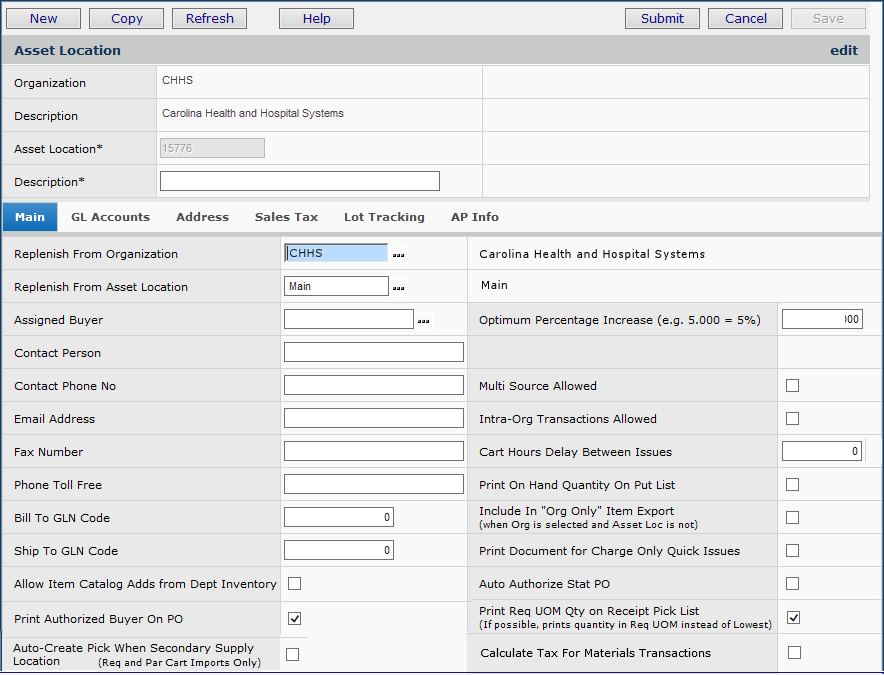Image resolution: width=884 pixels, height=675 pixels.
Task: Toggle Print On Hand Quantity On Put List
Action: pyautogui.click(x=792, y=485)
